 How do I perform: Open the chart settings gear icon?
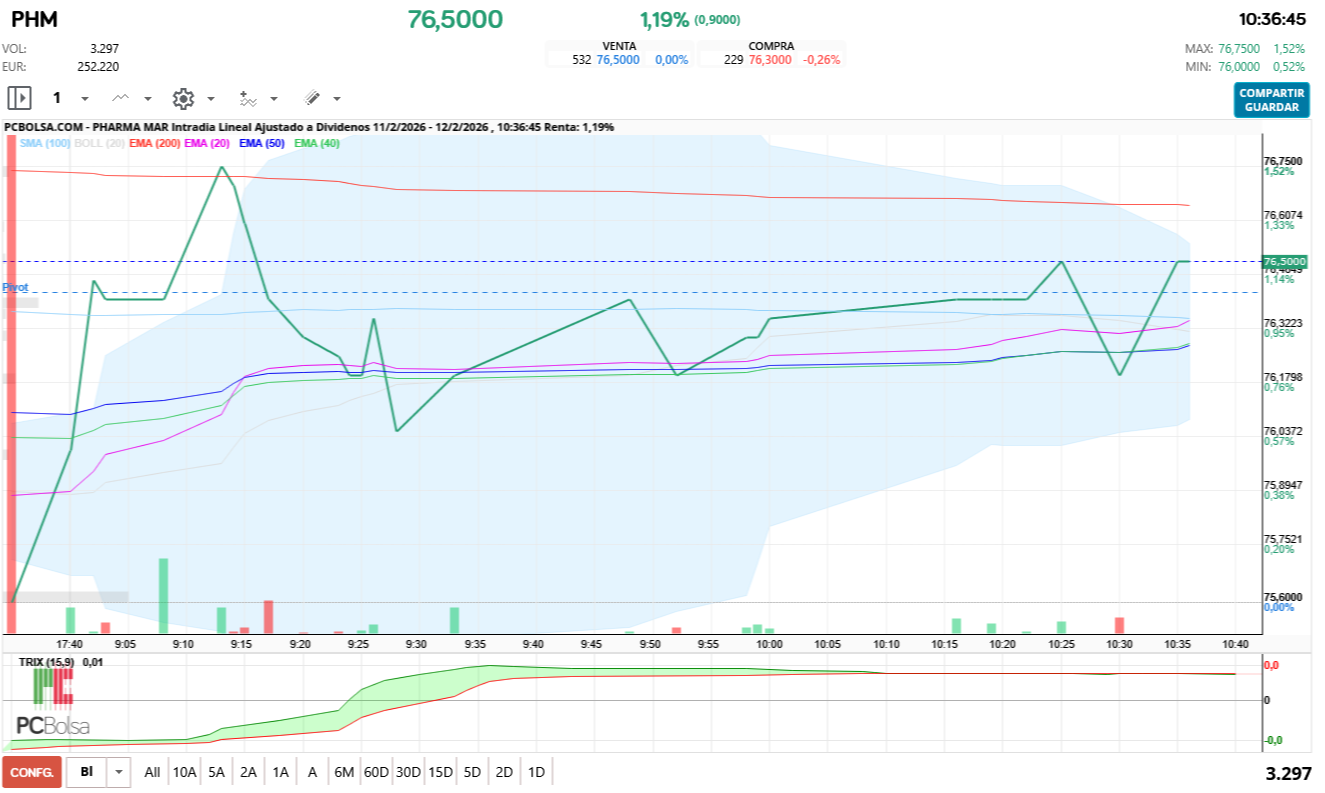[183, 98]
